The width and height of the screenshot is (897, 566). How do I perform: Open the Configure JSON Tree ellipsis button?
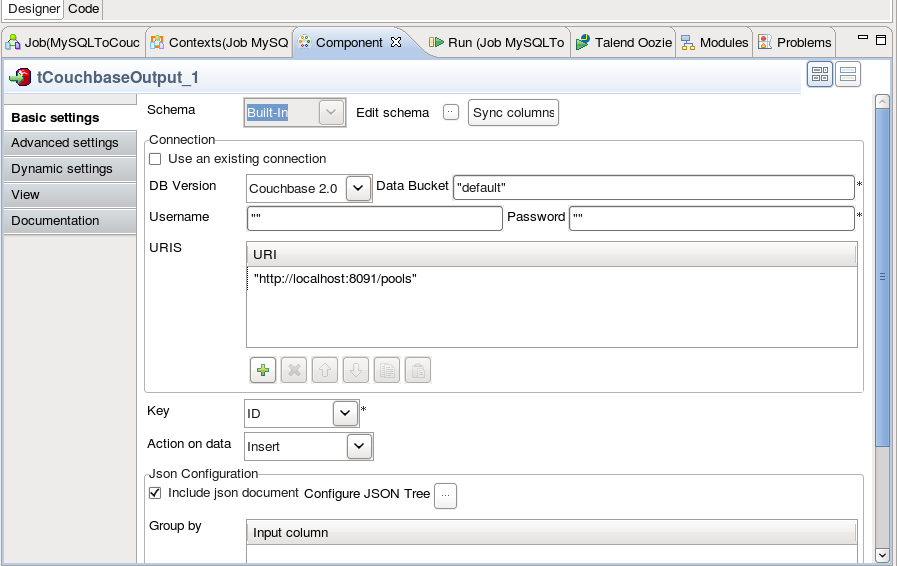[445, 496]
